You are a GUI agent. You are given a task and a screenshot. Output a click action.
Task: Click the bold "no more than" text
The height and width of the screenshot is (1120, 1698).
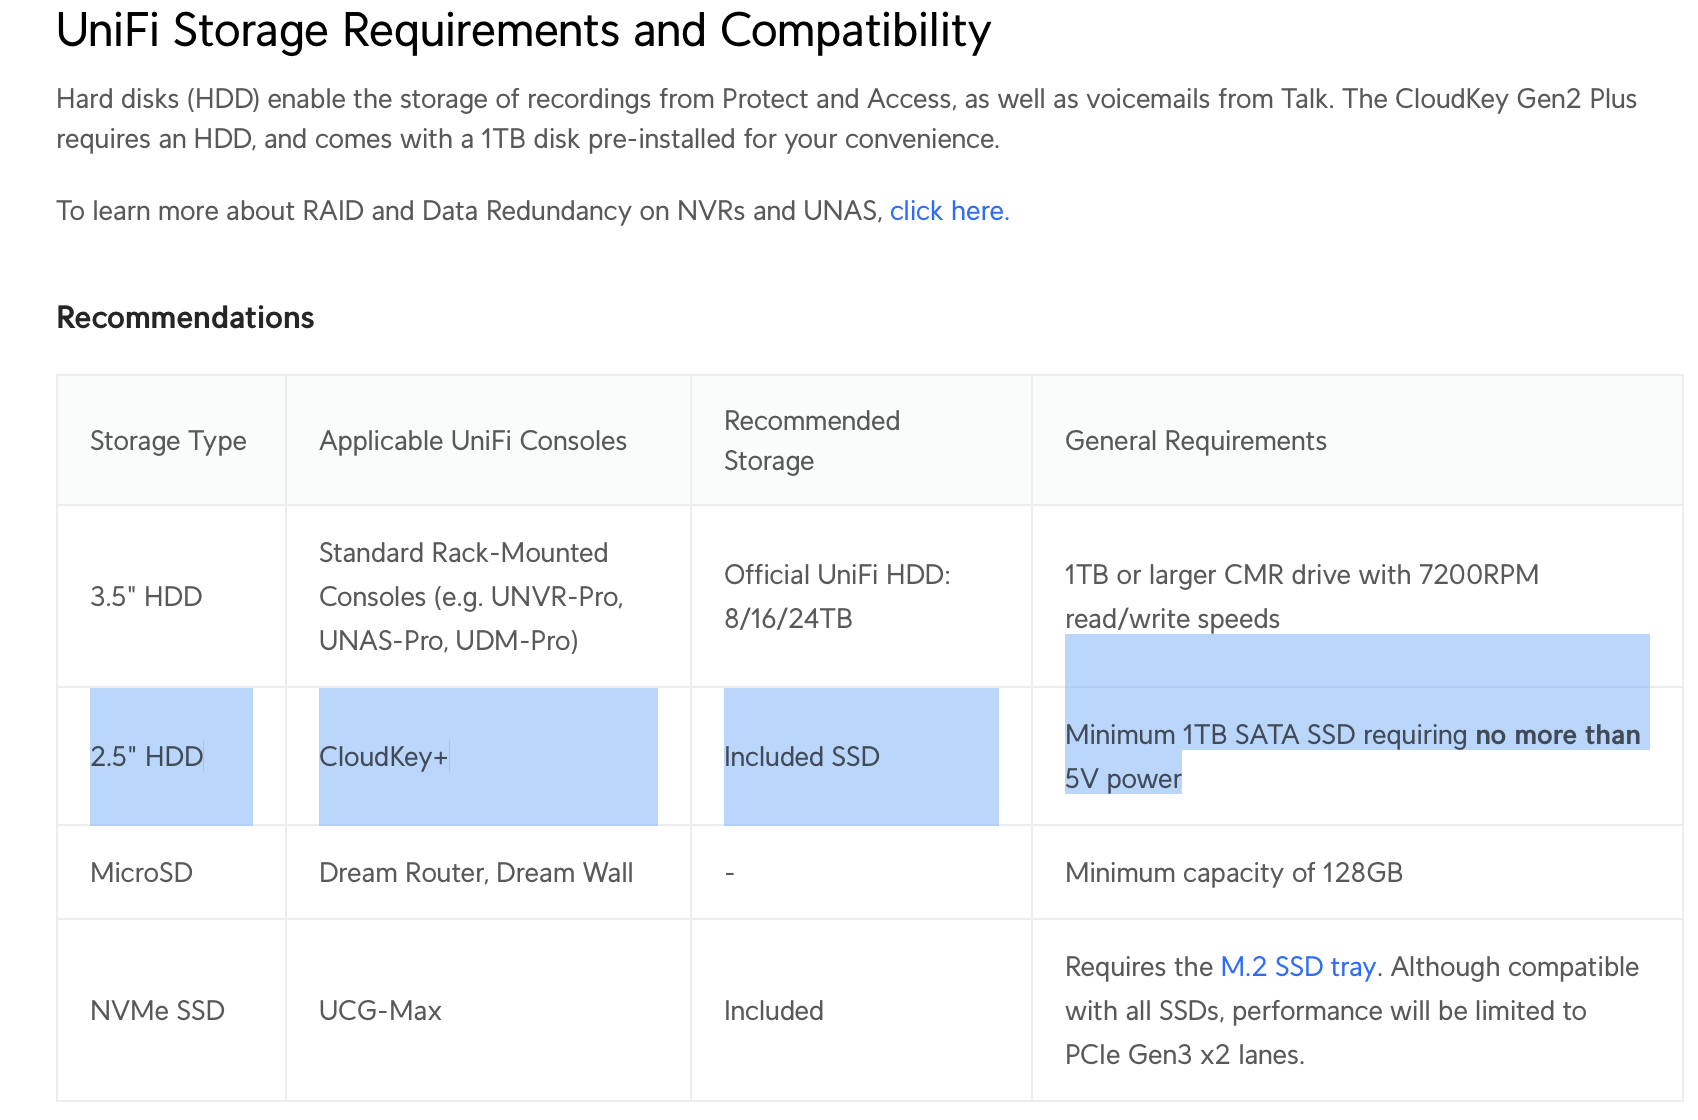1557,735
